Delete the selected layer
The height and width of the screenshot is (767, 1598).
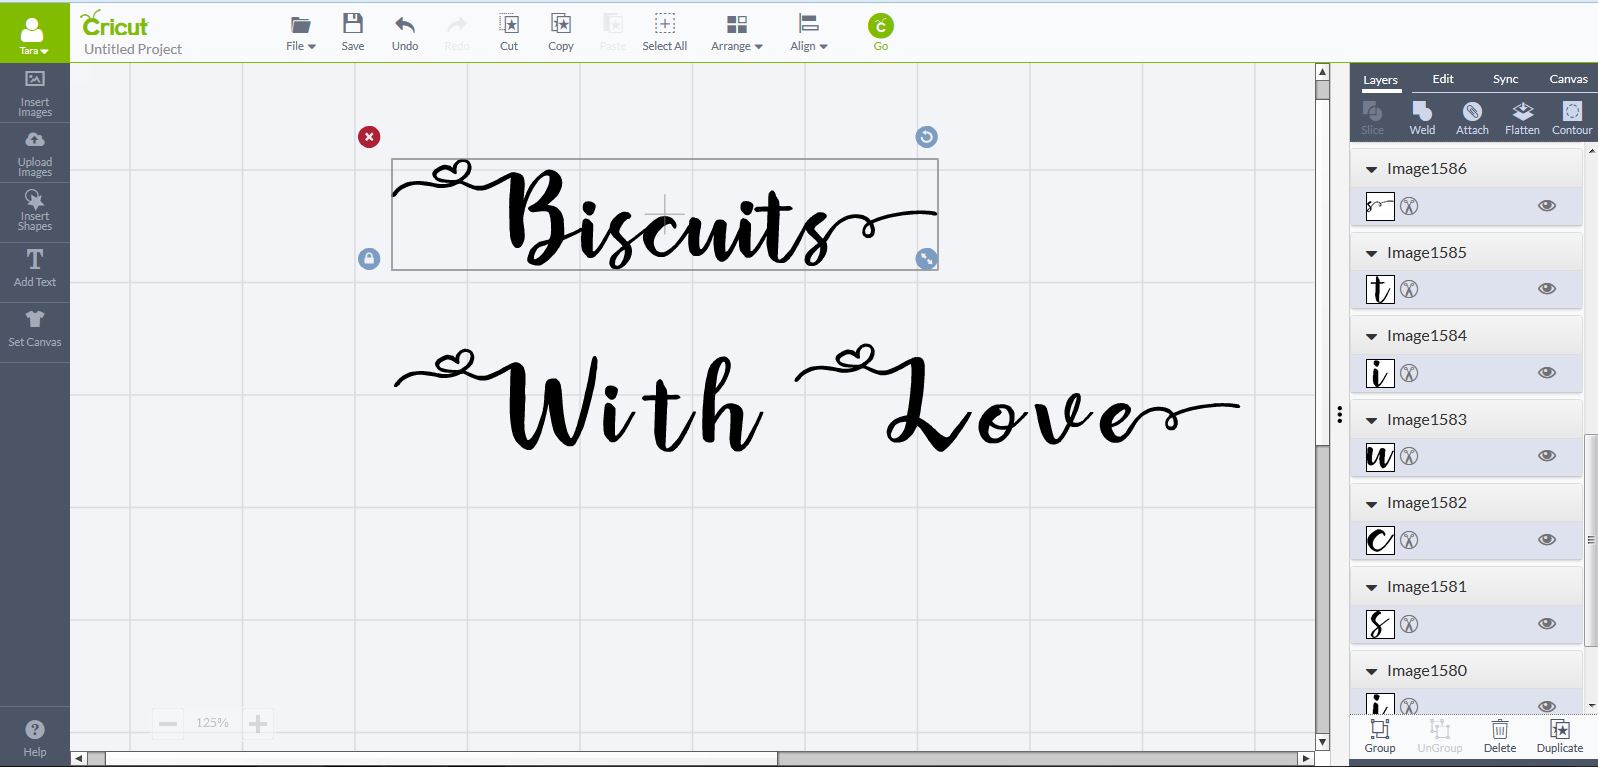[x=1500, y=736]
